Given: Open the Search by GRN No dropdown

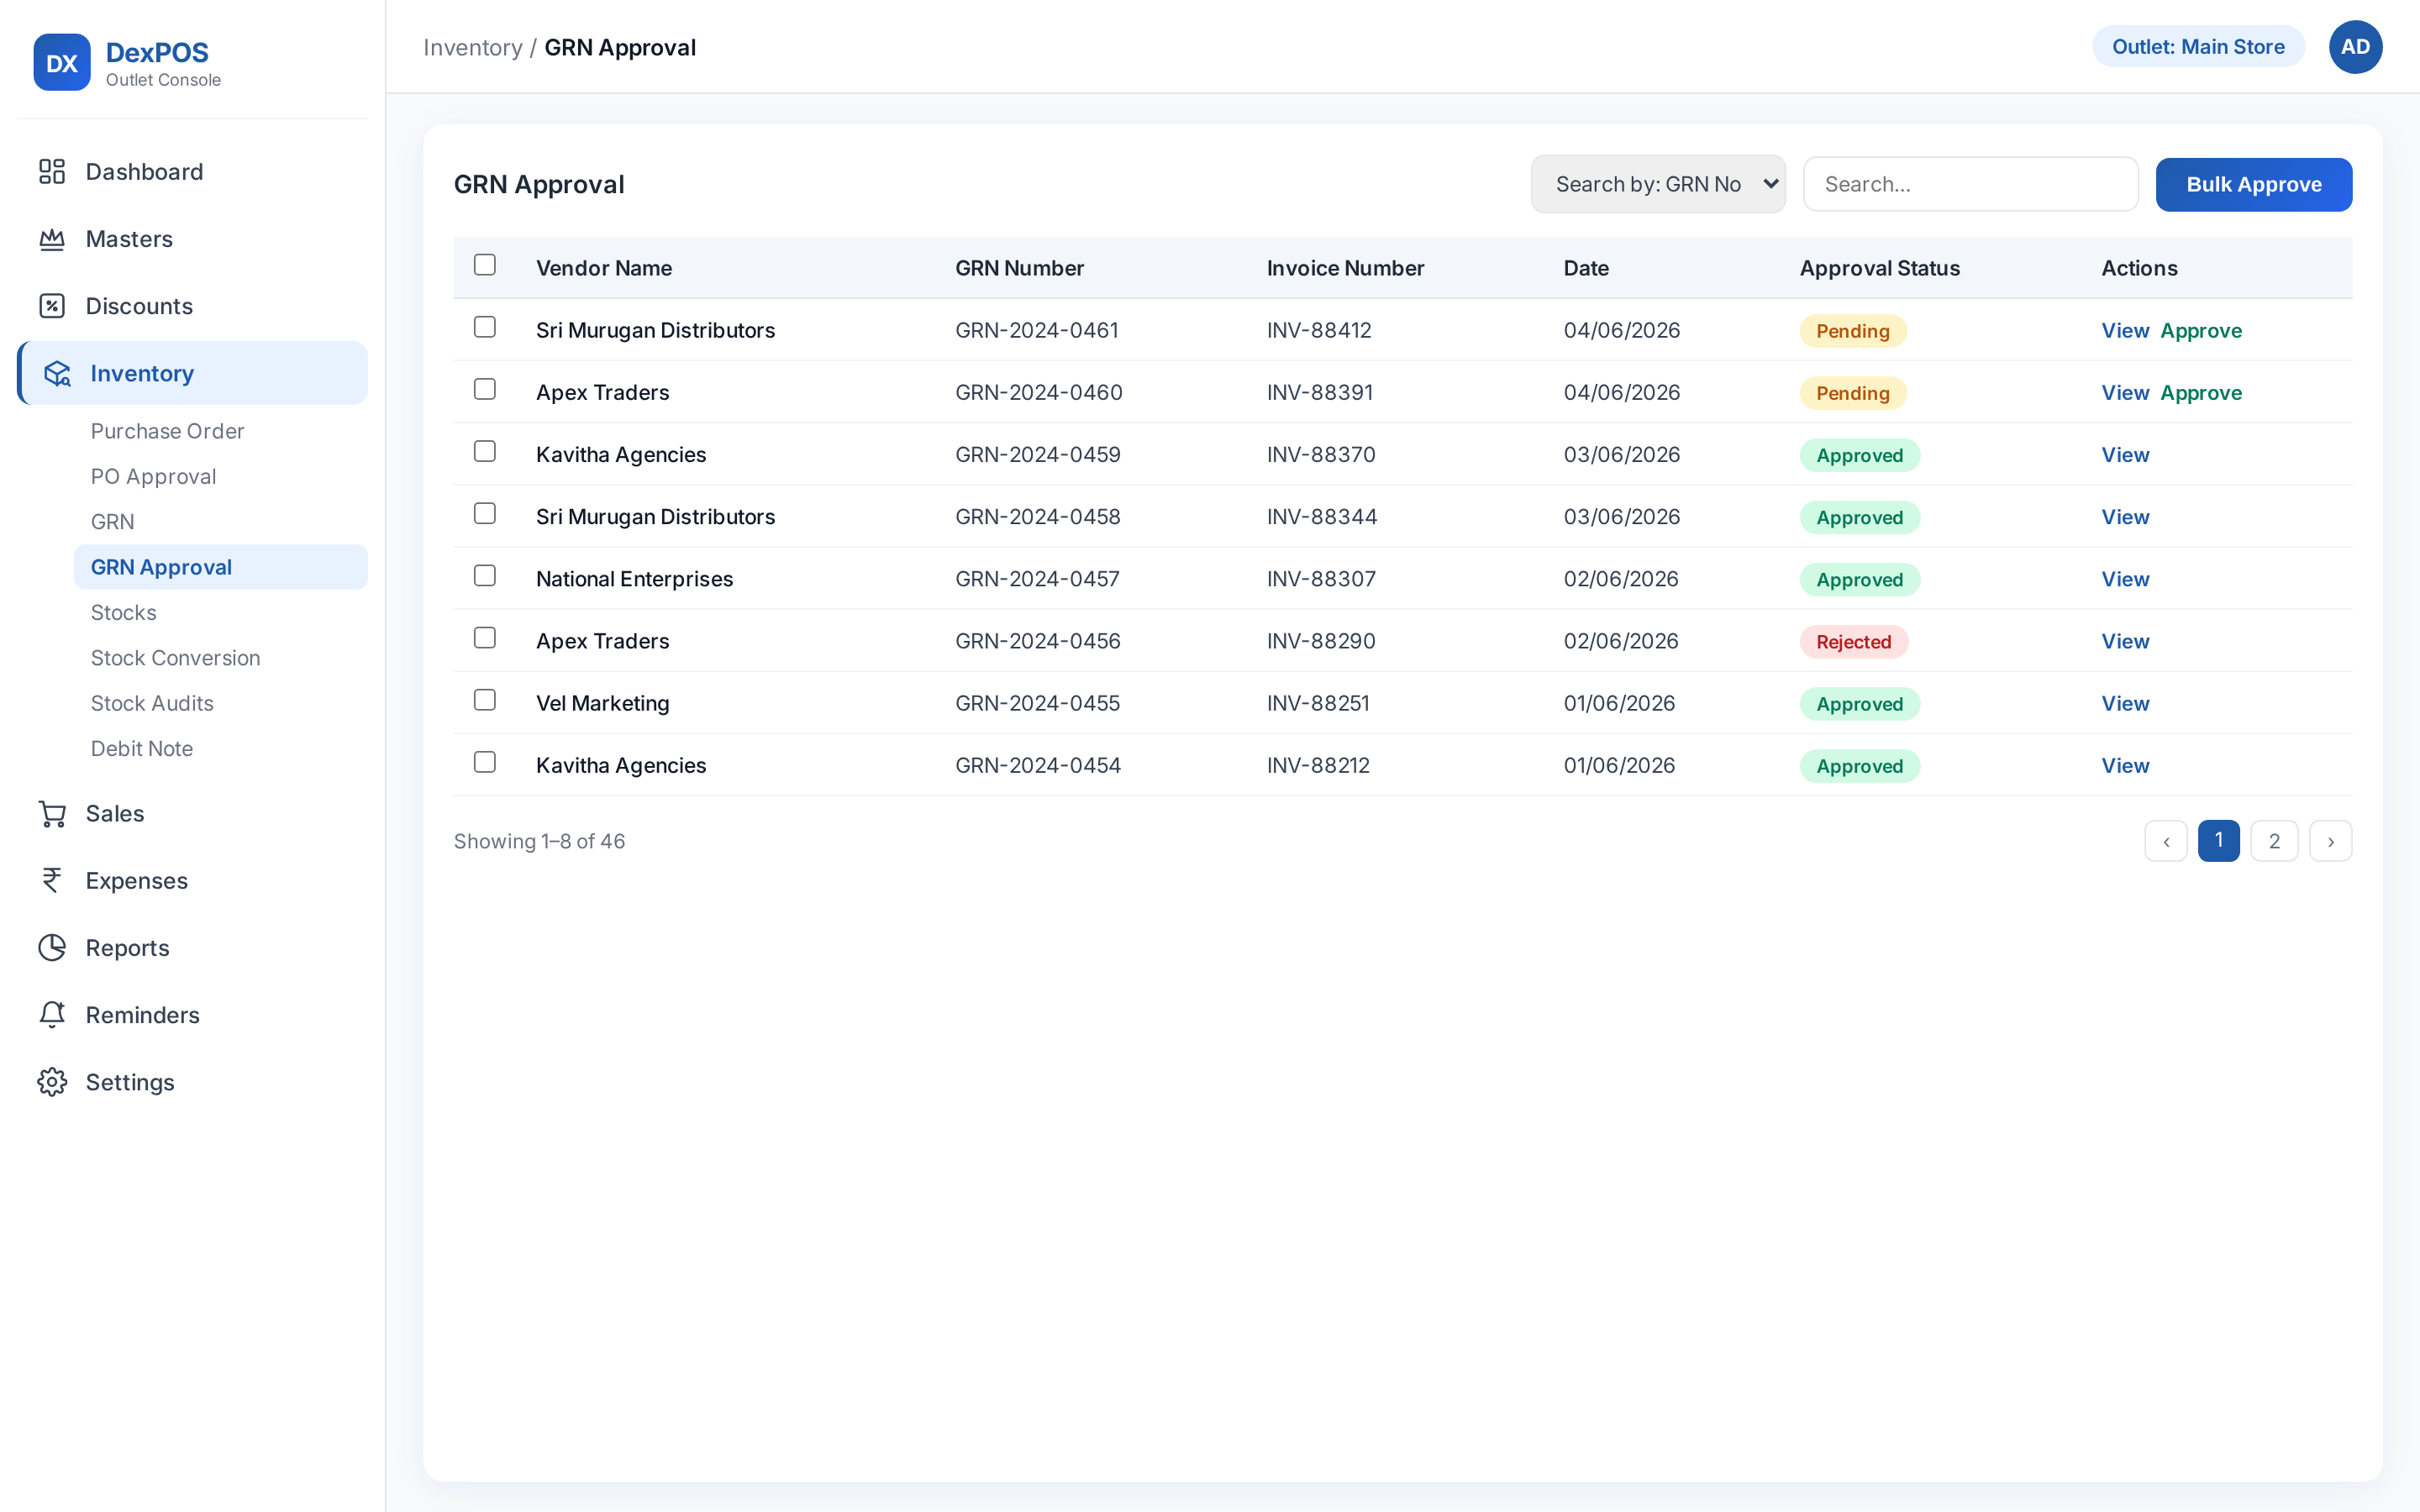Looking at the screenshot, I should pyautogui.click(x=1658, y=184).
